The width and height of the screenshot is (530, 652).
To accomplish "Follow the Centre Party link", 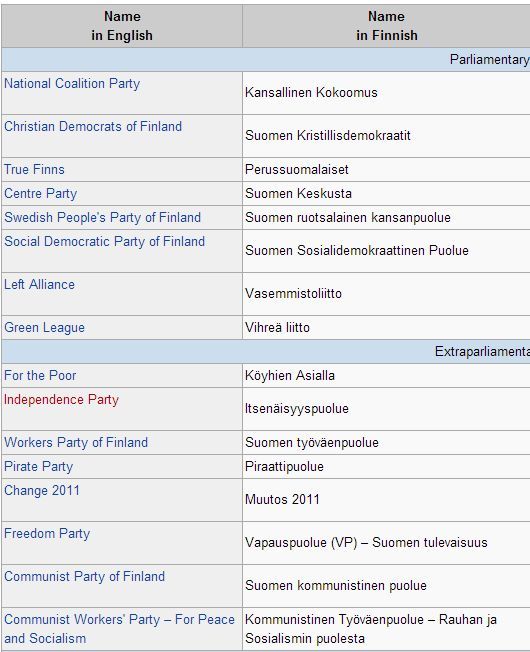I will coord(41,193).
